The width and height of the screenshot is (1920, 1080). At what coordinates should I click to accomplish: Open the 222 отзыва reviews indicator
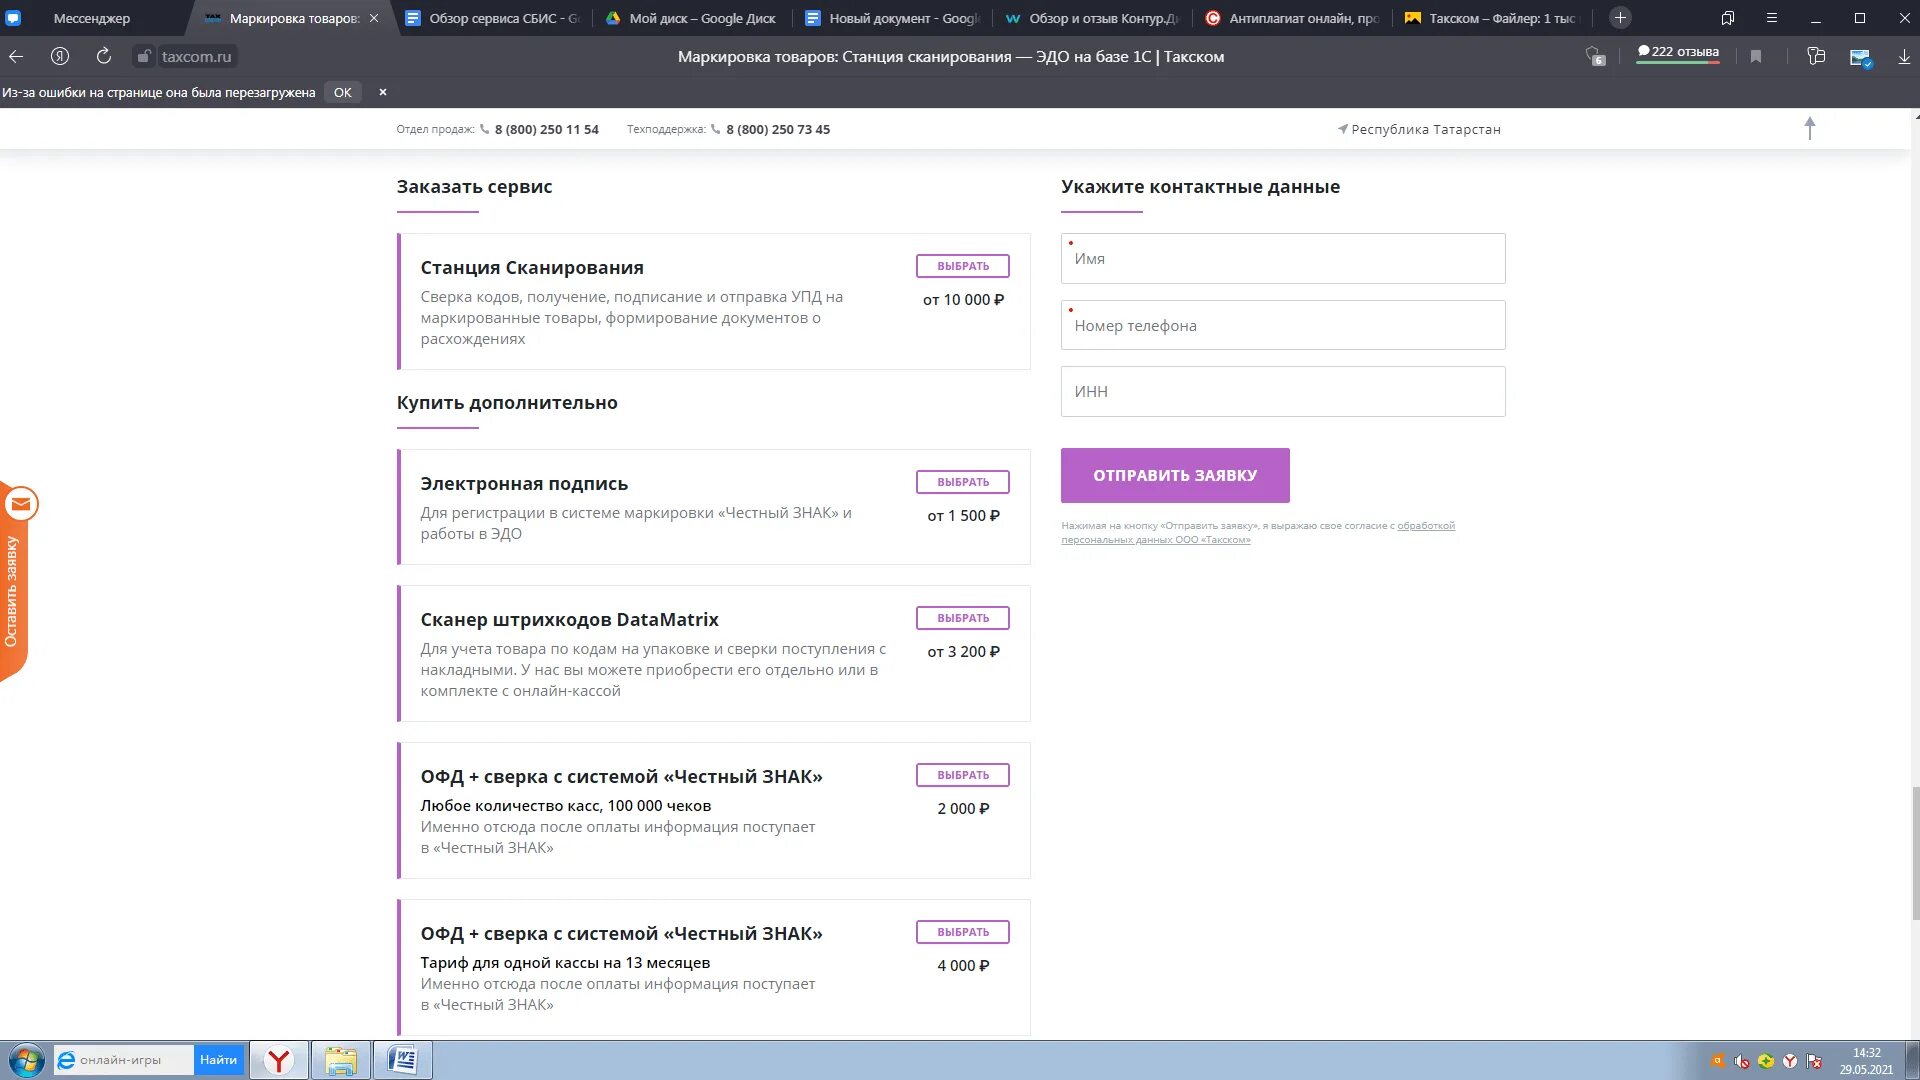[x=1677, y=53]
